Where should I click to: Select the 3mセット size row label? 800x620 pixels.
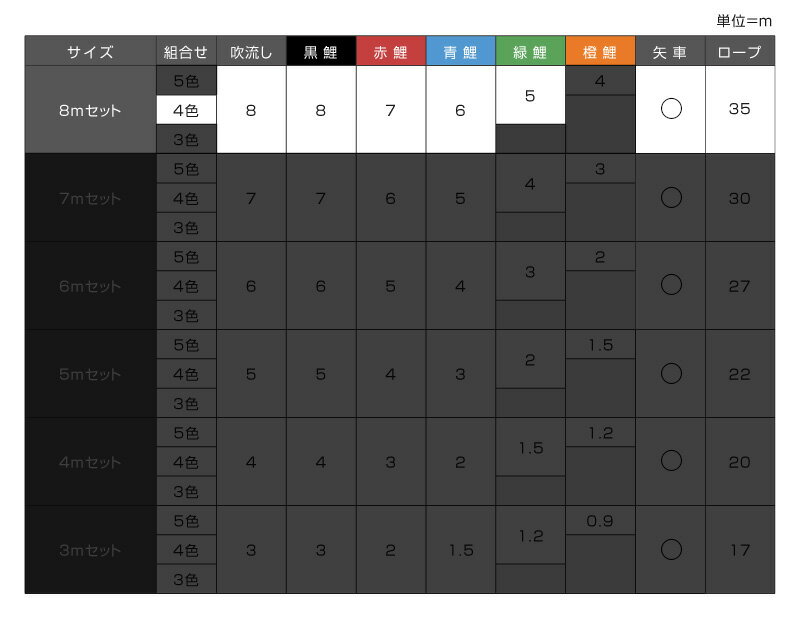coord(90,550)
